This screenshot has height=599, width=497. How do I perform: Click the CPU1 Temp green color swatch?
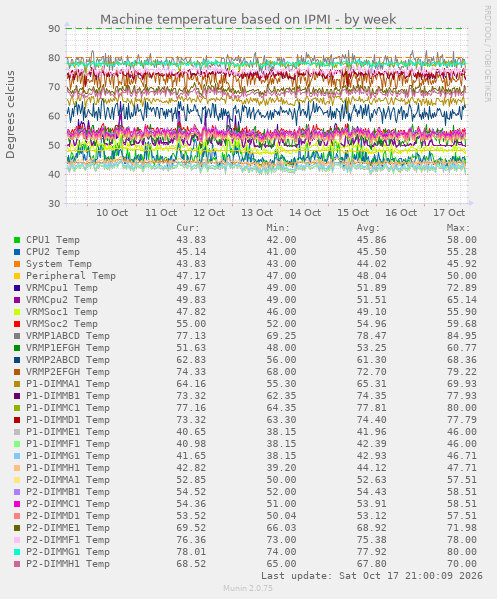tap(17, 240)
